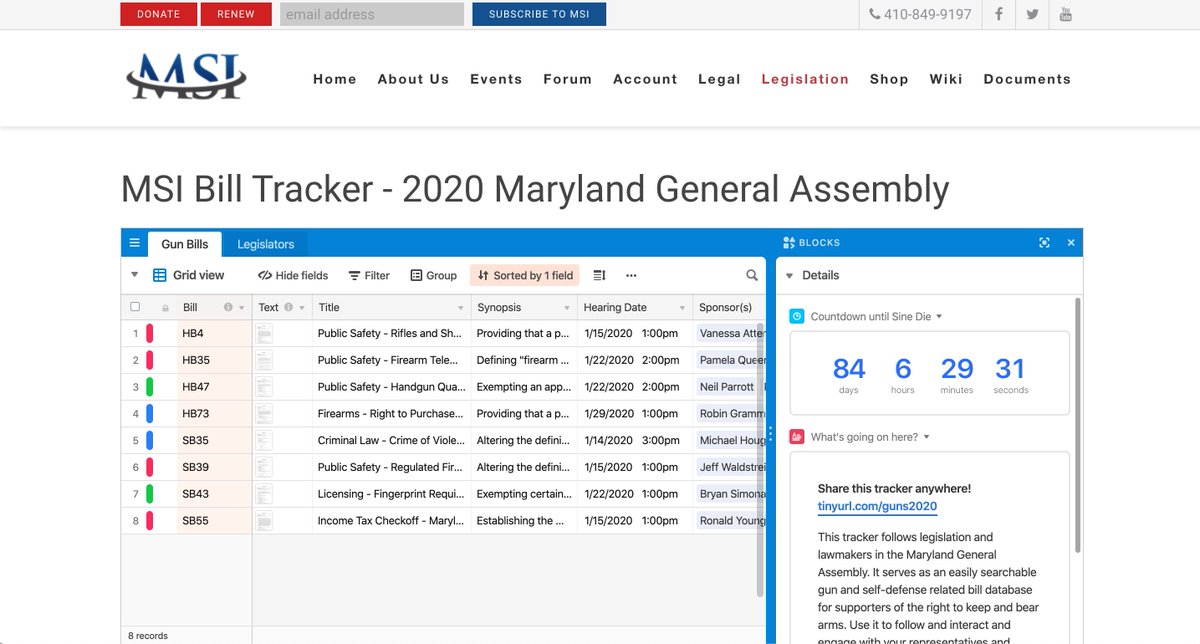Open the Twitter icon in top bar
The width and height of the screenshot is (1200, 644).
coord(1031,14)
